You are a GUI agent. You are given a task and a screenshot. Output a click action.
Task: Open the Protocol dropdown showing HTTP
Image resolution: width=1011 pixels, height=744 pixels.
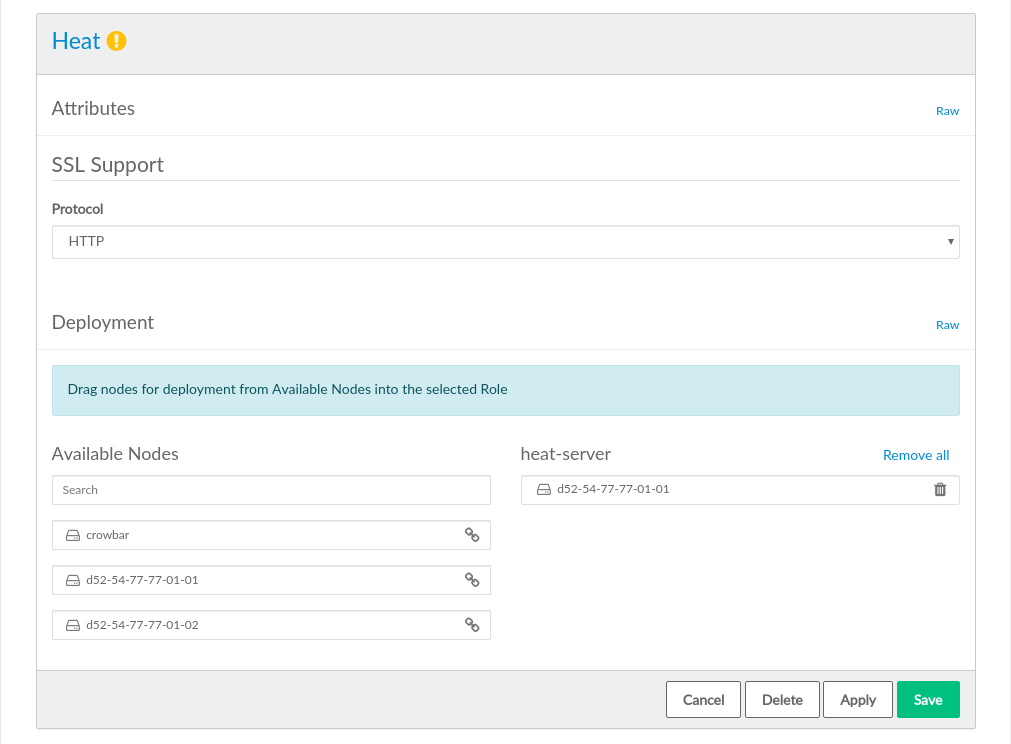505,242
